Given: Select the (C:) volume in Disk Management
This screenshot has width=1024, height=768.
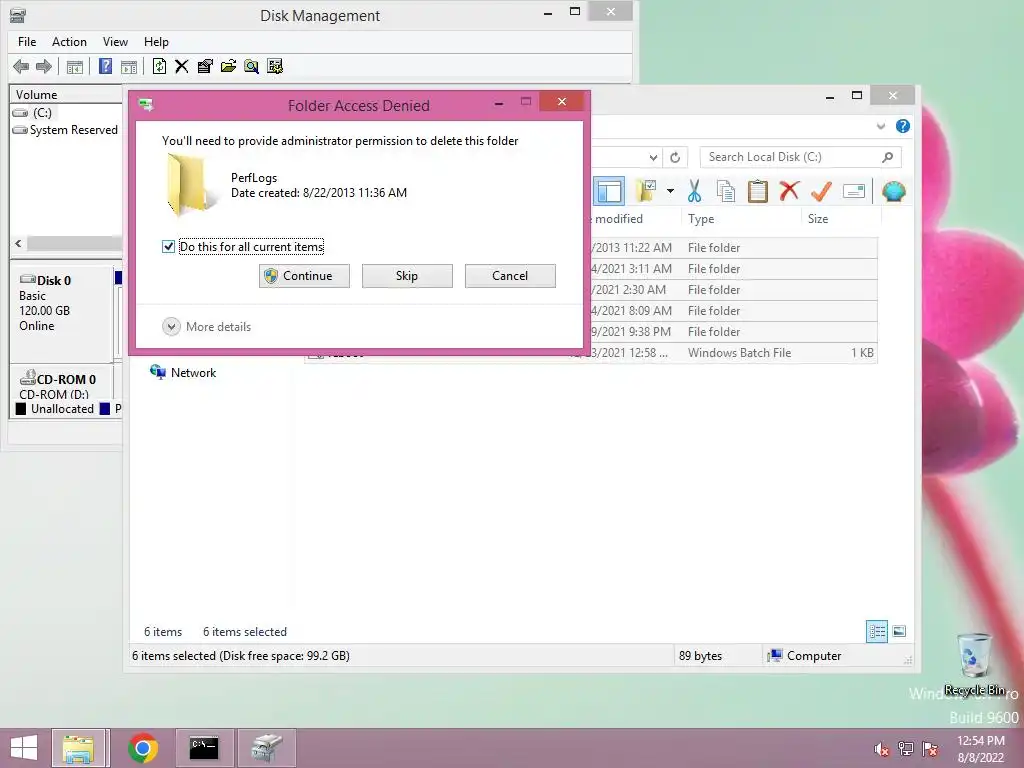Looking at the screenshot, I should pyautogui.click(x=36, y=112).
